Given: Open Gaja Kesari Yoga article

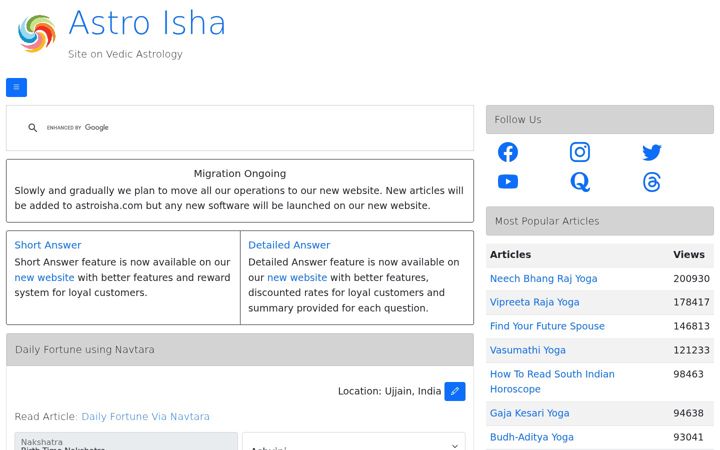Looking at the screenshot, I should tap(529, 413).
